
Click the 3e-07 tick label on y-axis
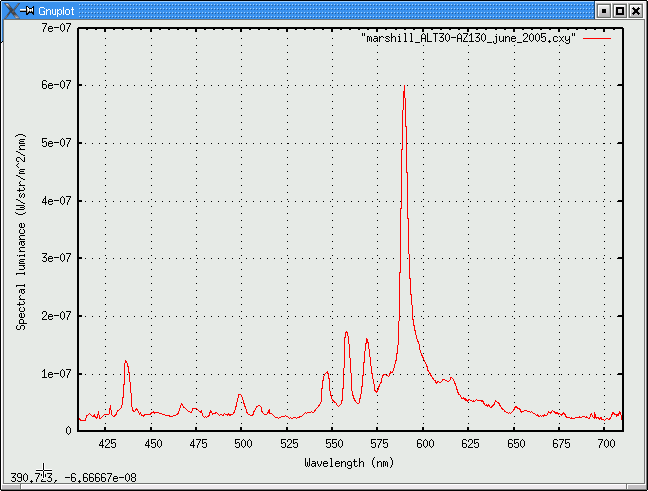click(x=56, y=258)
